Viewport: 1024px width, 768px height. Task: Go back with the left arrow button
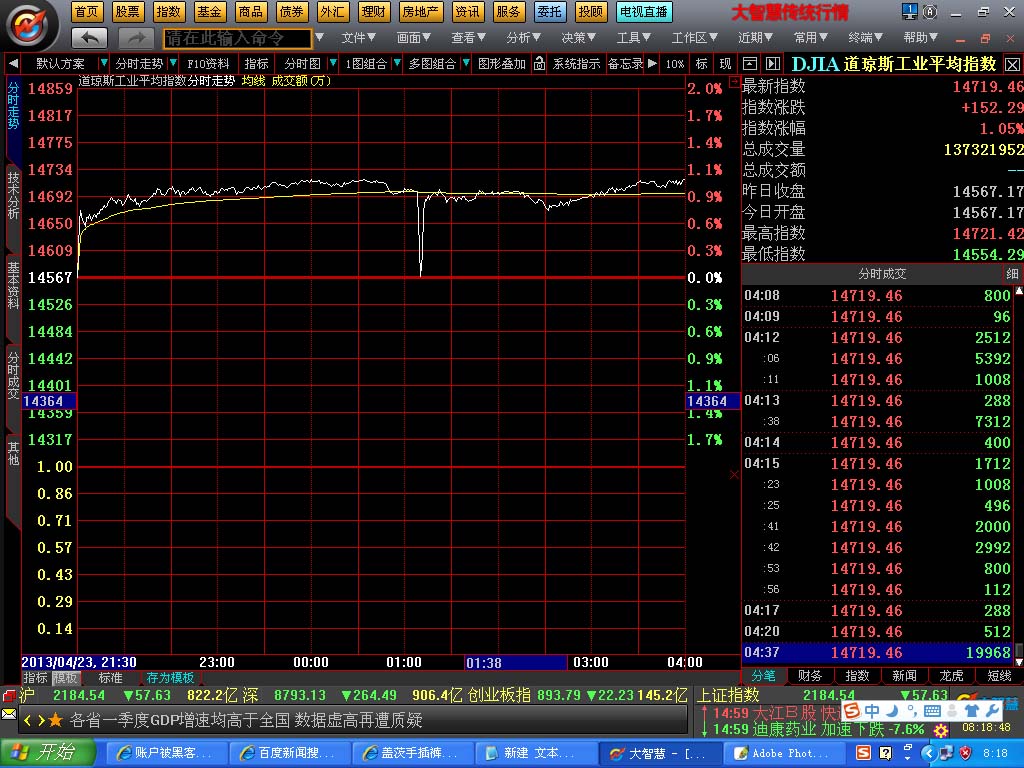pos(89,39)
